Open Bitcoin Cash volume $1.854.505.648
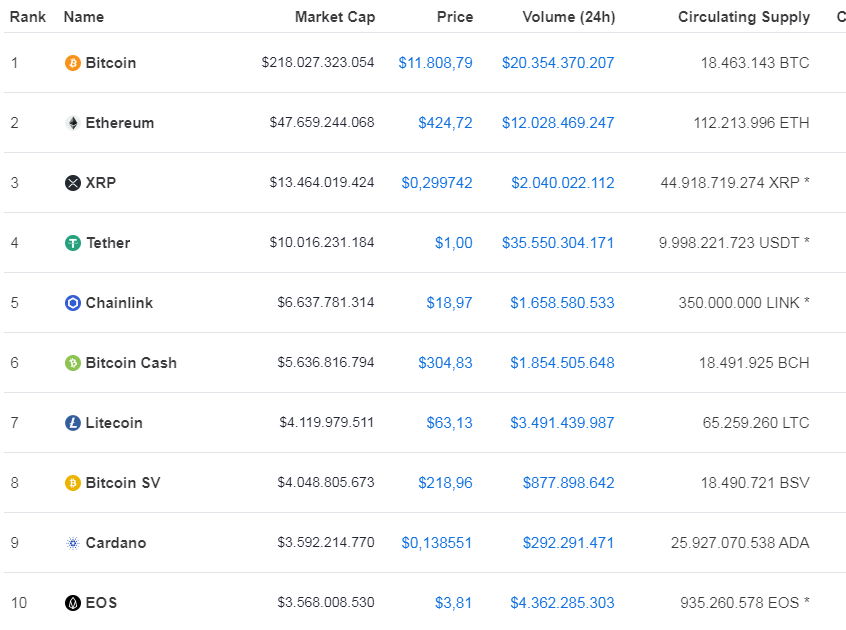Viewport: 846px width, 630px height. point(562,363)
